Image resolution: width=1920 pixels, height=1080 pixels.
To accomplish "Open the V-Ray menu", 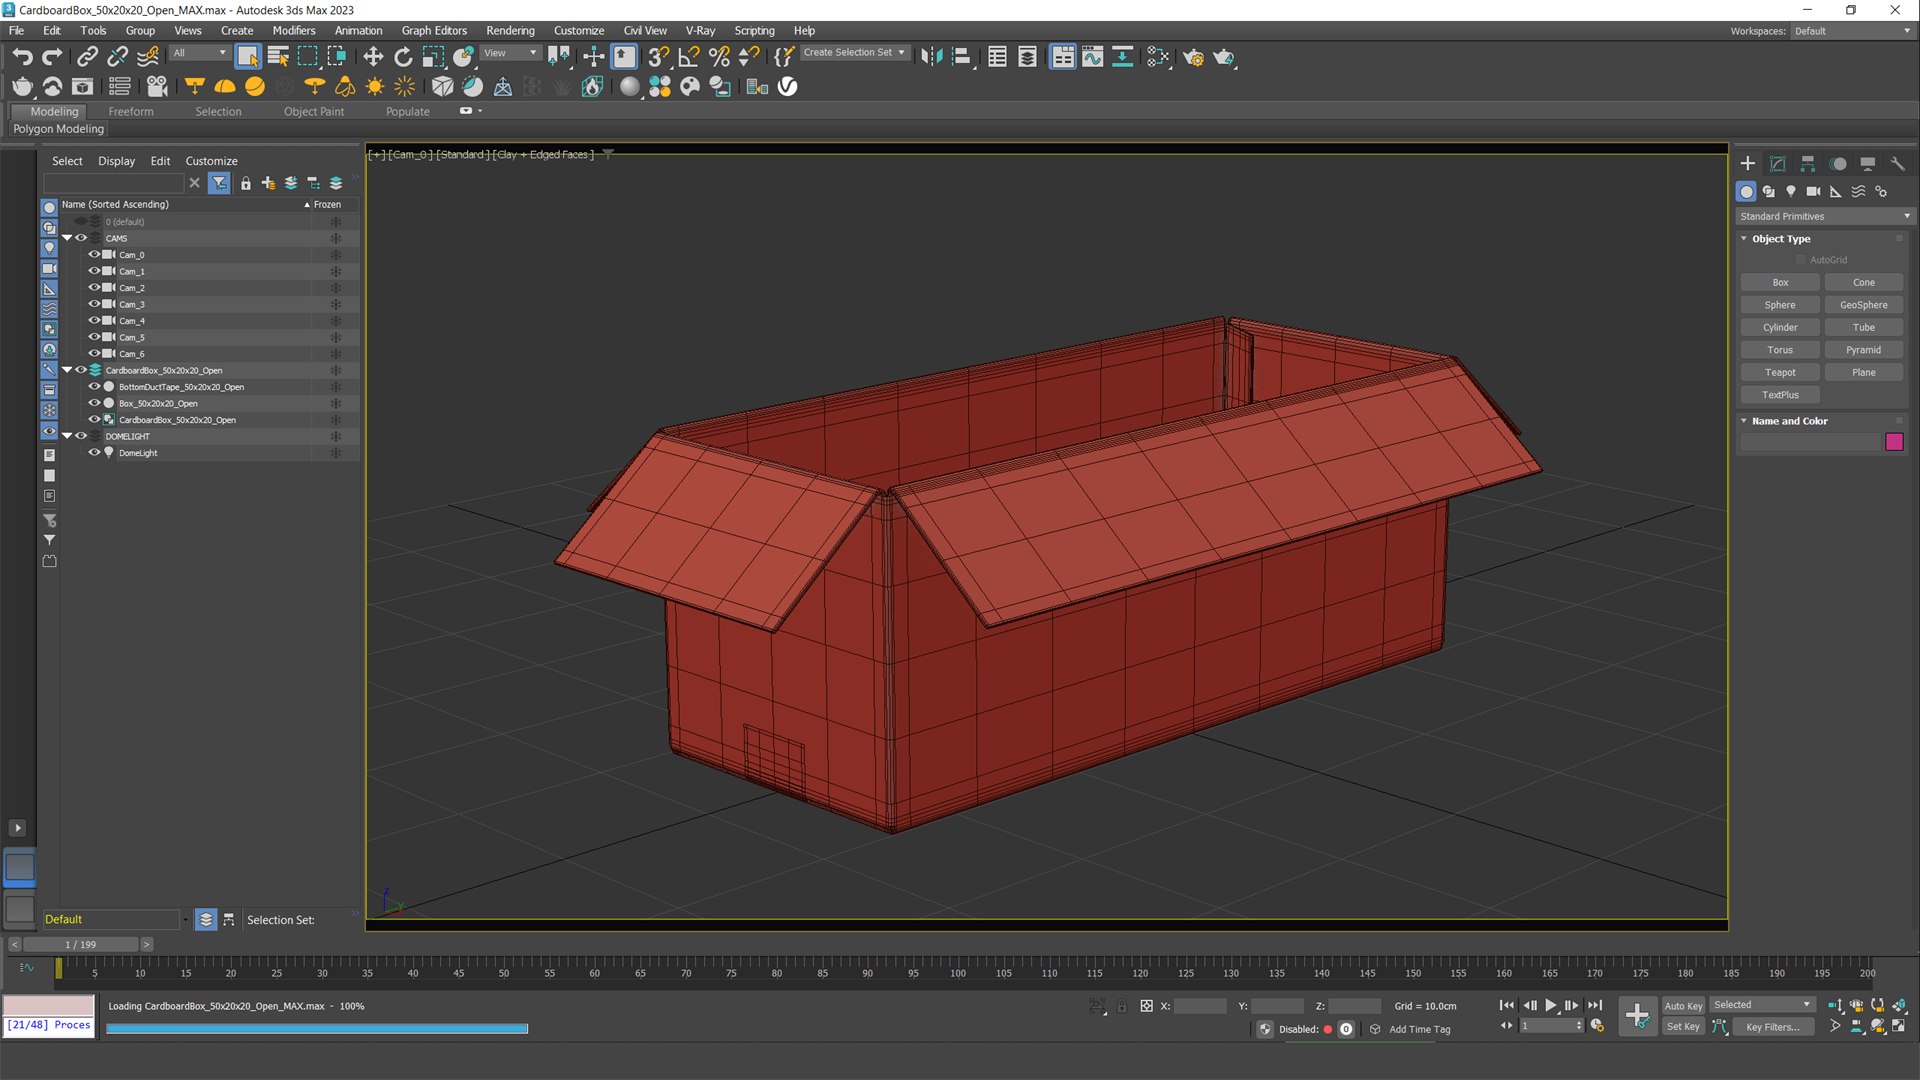I will [700, 31].
